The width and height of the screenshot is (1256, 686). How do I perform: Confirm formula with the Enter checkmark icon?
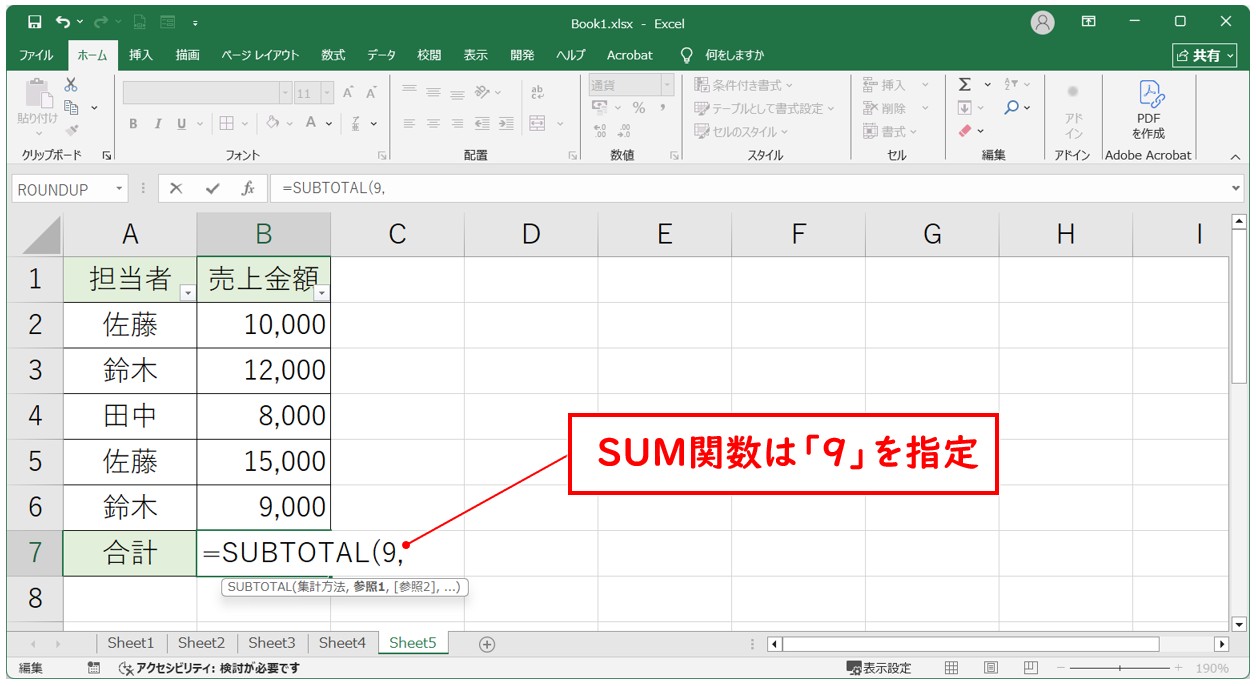(212, 189)
